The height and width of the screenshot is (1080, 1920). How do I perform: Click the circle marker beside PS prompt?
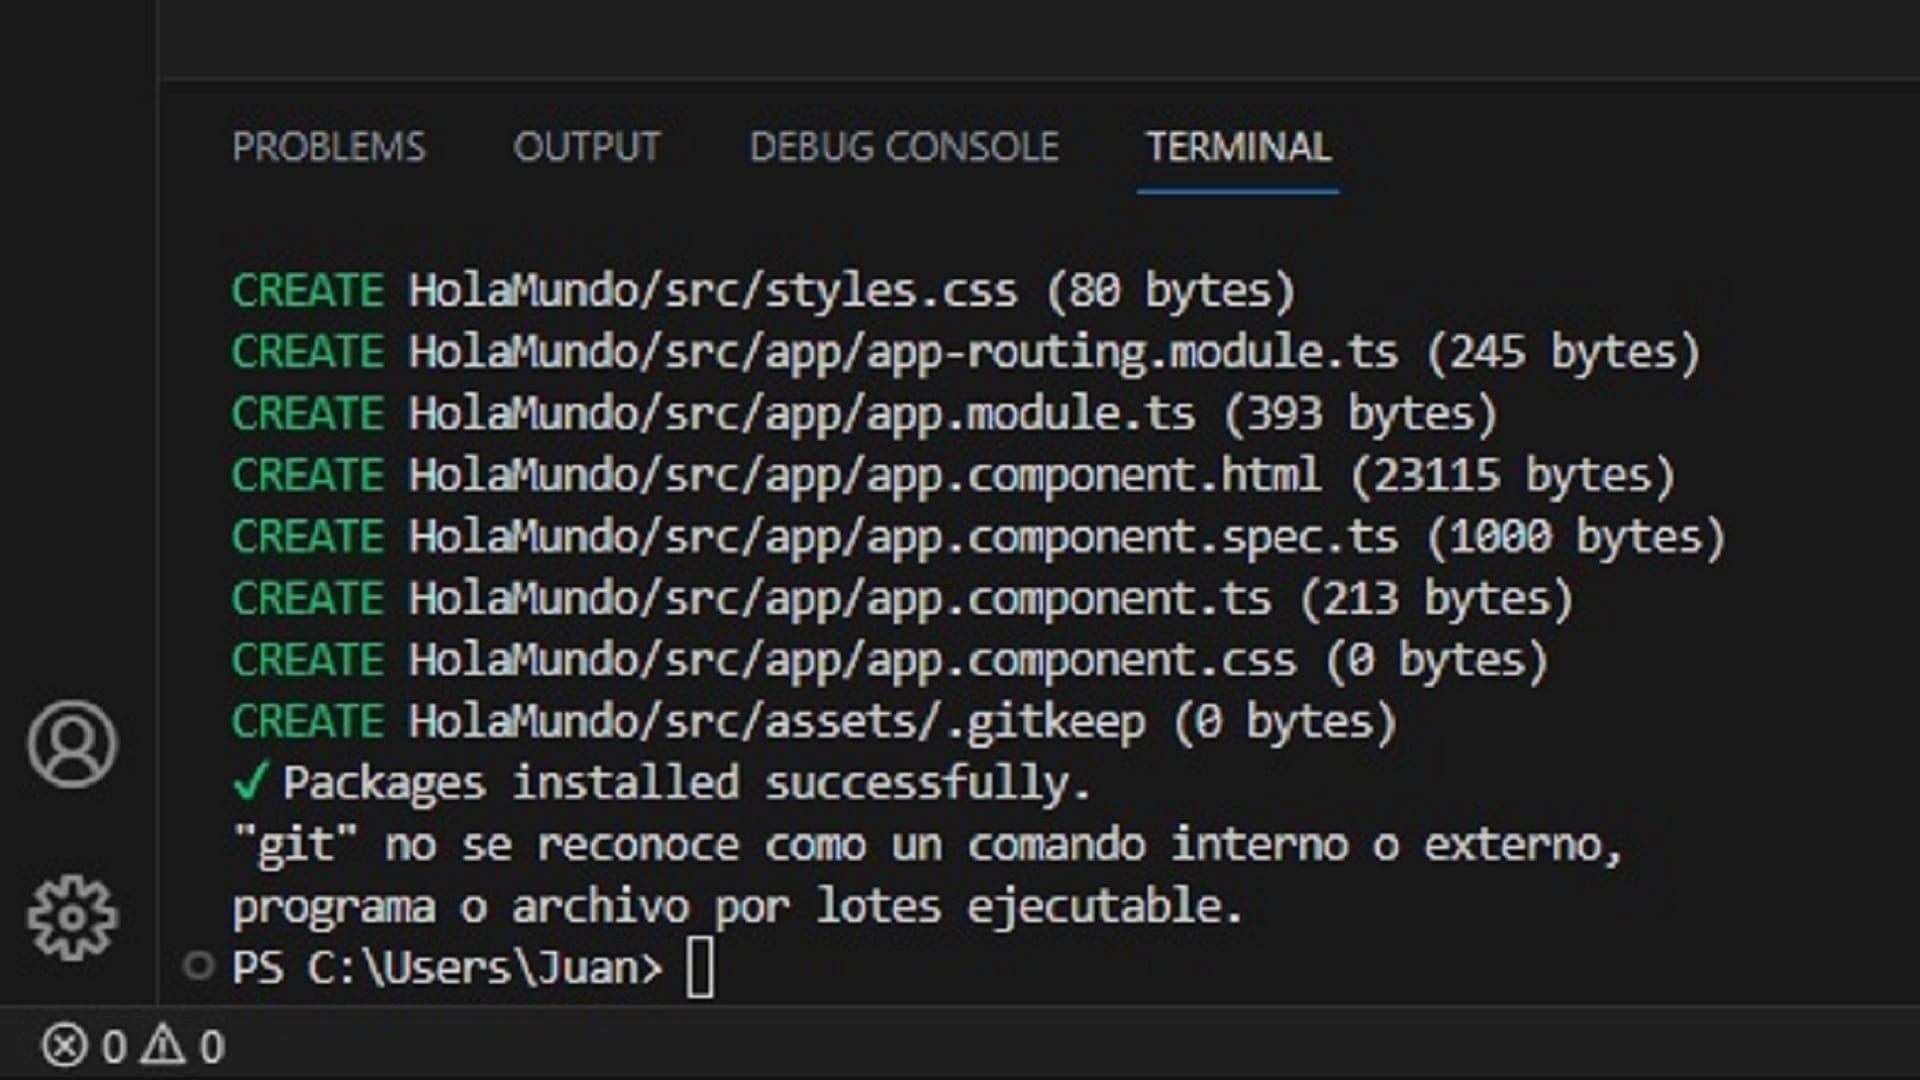198,966
